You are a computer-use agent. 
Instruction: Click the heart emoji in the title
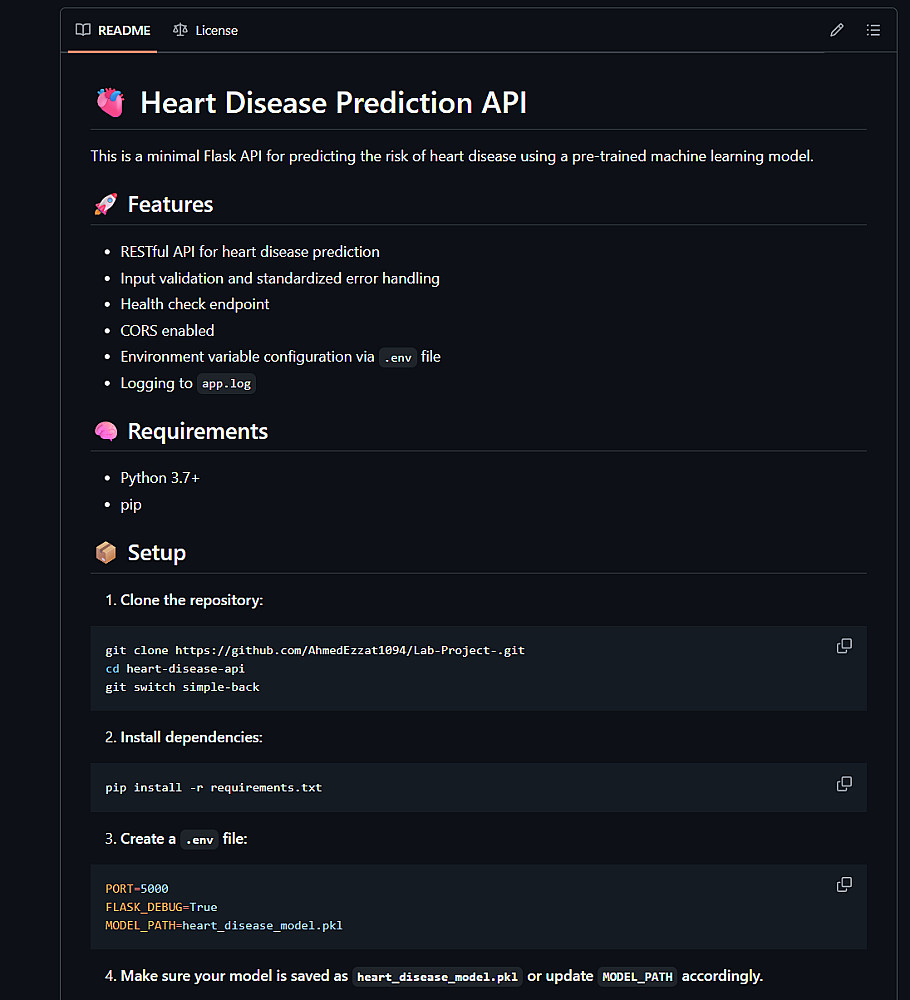110,103
